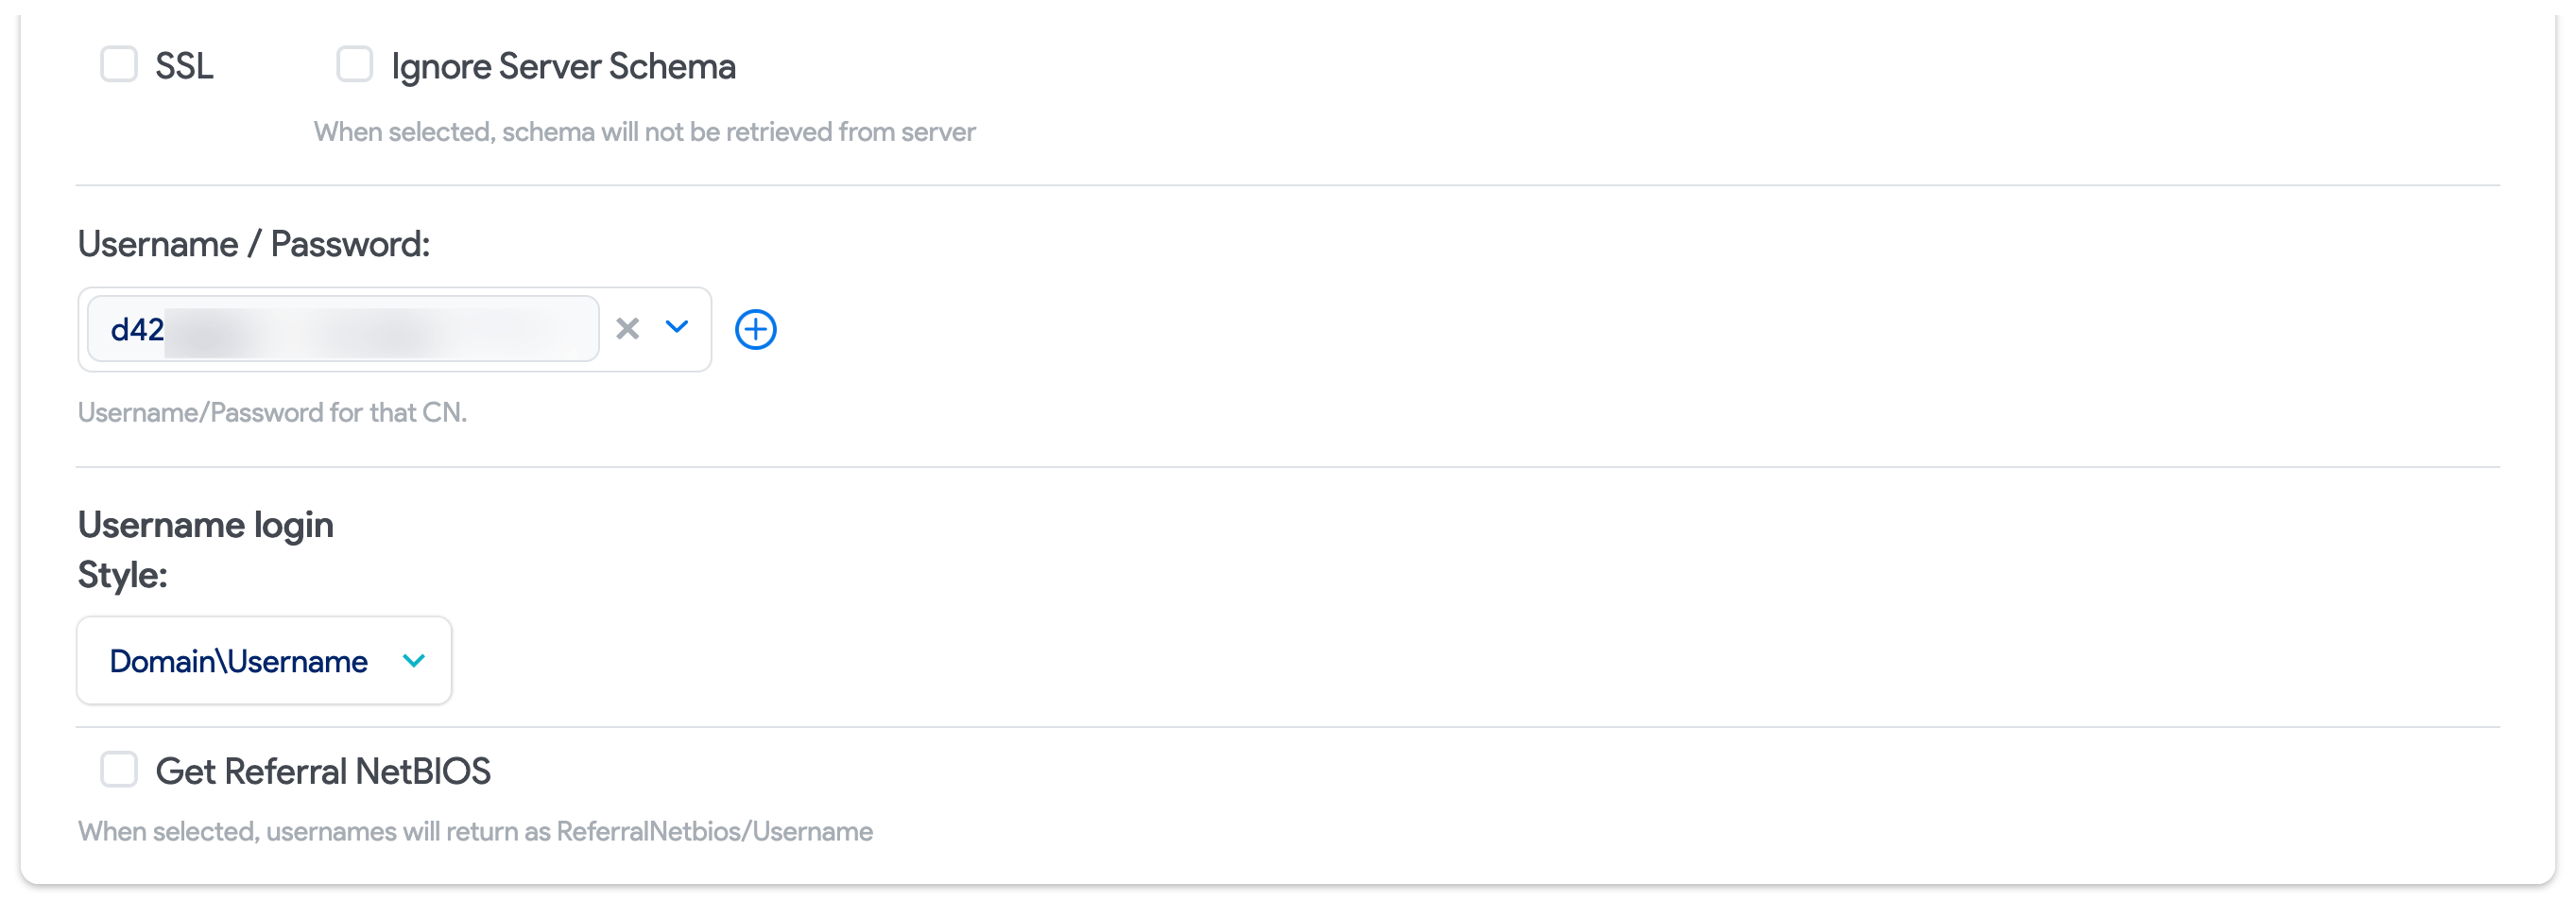Add a new credential with plus icon
This screenshot has height=902, width=2576.
click(755, 329)
